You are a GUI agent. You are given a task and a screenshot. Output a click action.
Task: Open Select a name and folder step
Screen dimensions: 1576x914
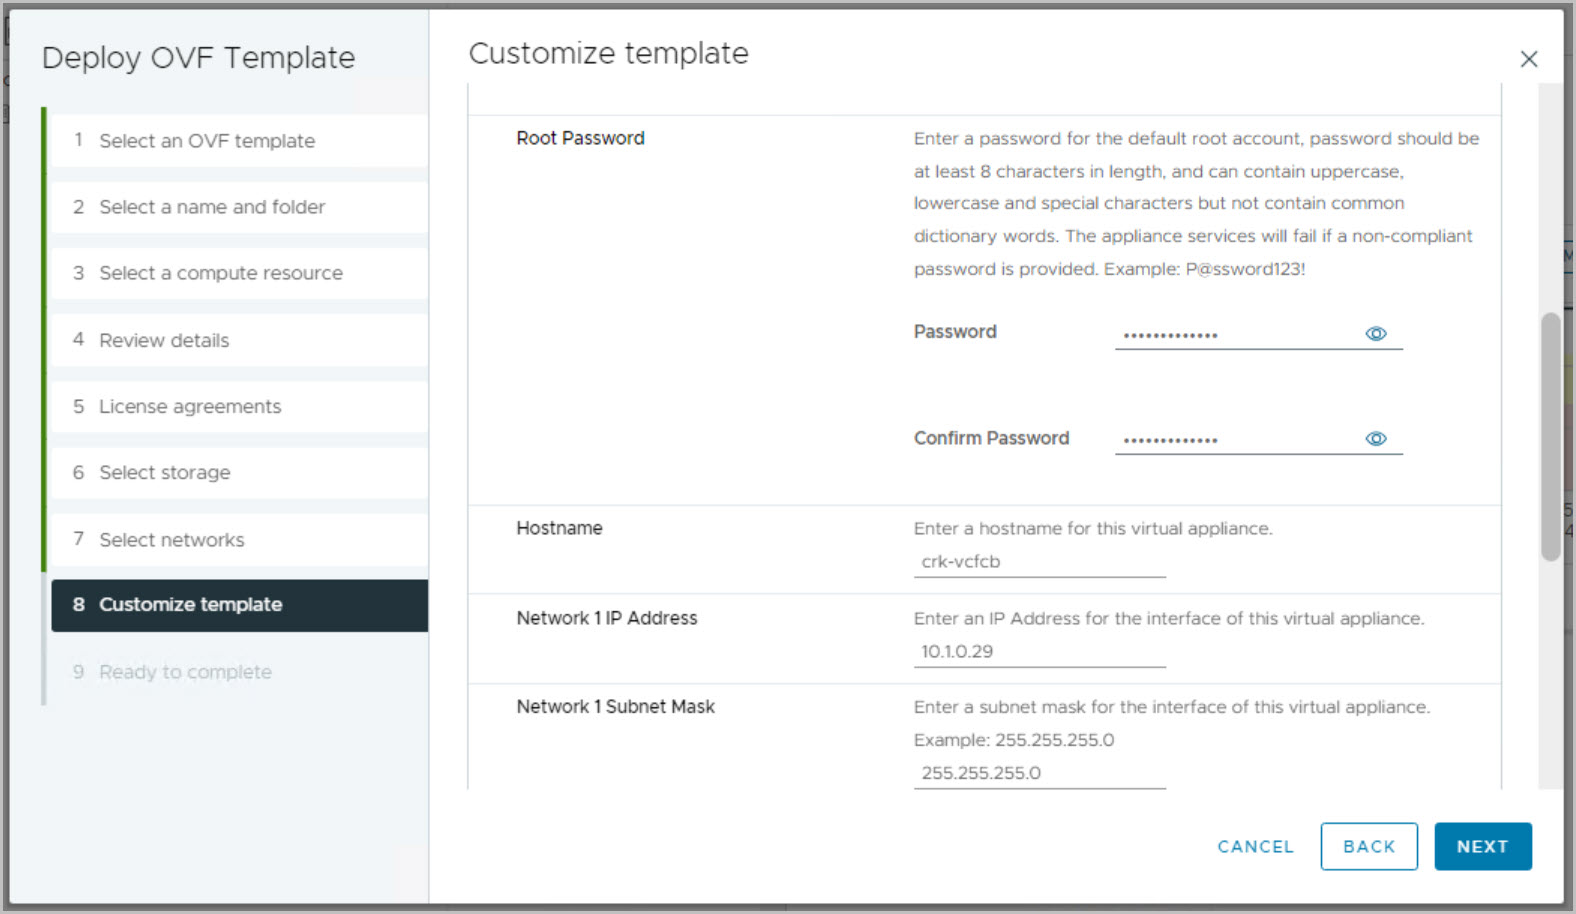212,207
